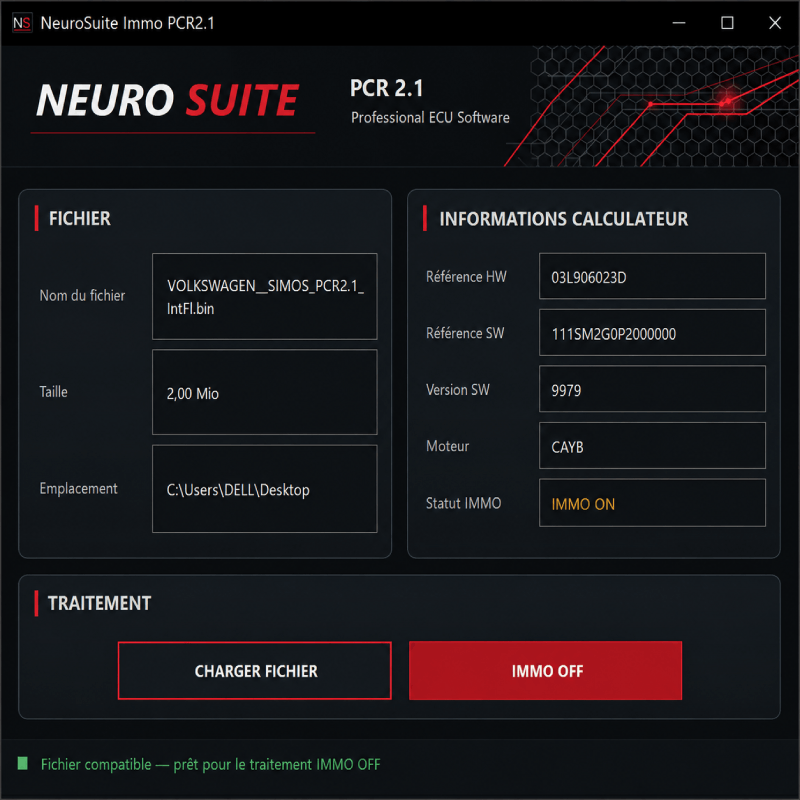Click the 'Moteur' label
The width and height of the screenshot is (800, 800).
(447, 446)
